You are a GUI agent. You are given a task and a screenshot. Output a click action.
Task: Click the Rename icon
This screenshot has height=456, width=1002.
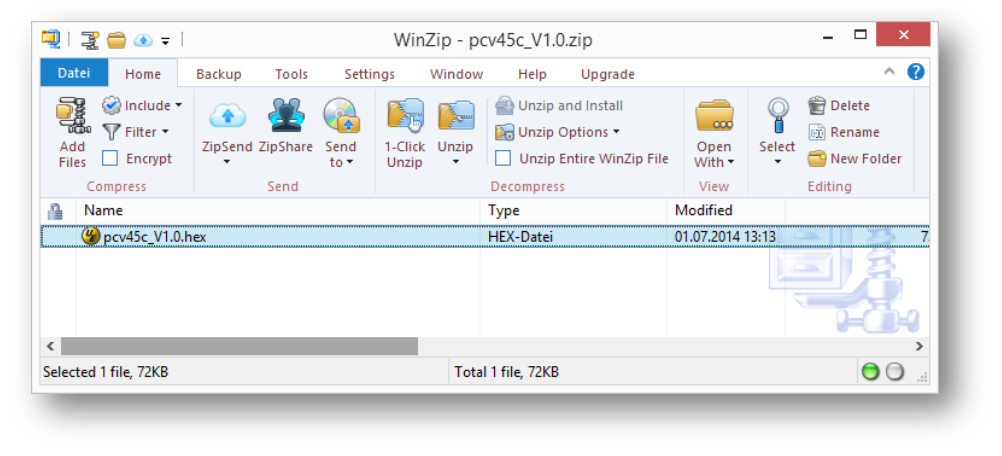pos(817,132)
